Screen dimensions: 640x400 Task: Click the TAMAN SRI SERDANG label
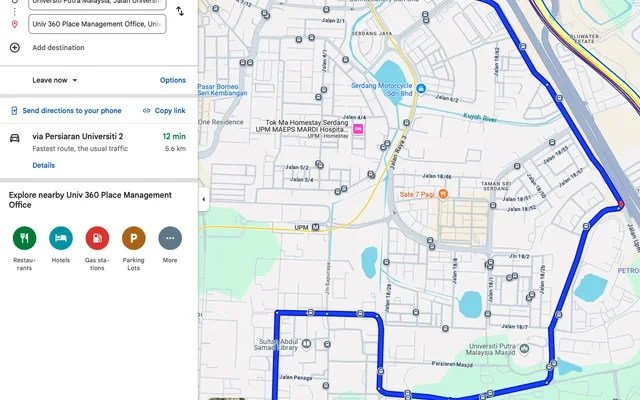pyautogui.click(x=496, y=186)
